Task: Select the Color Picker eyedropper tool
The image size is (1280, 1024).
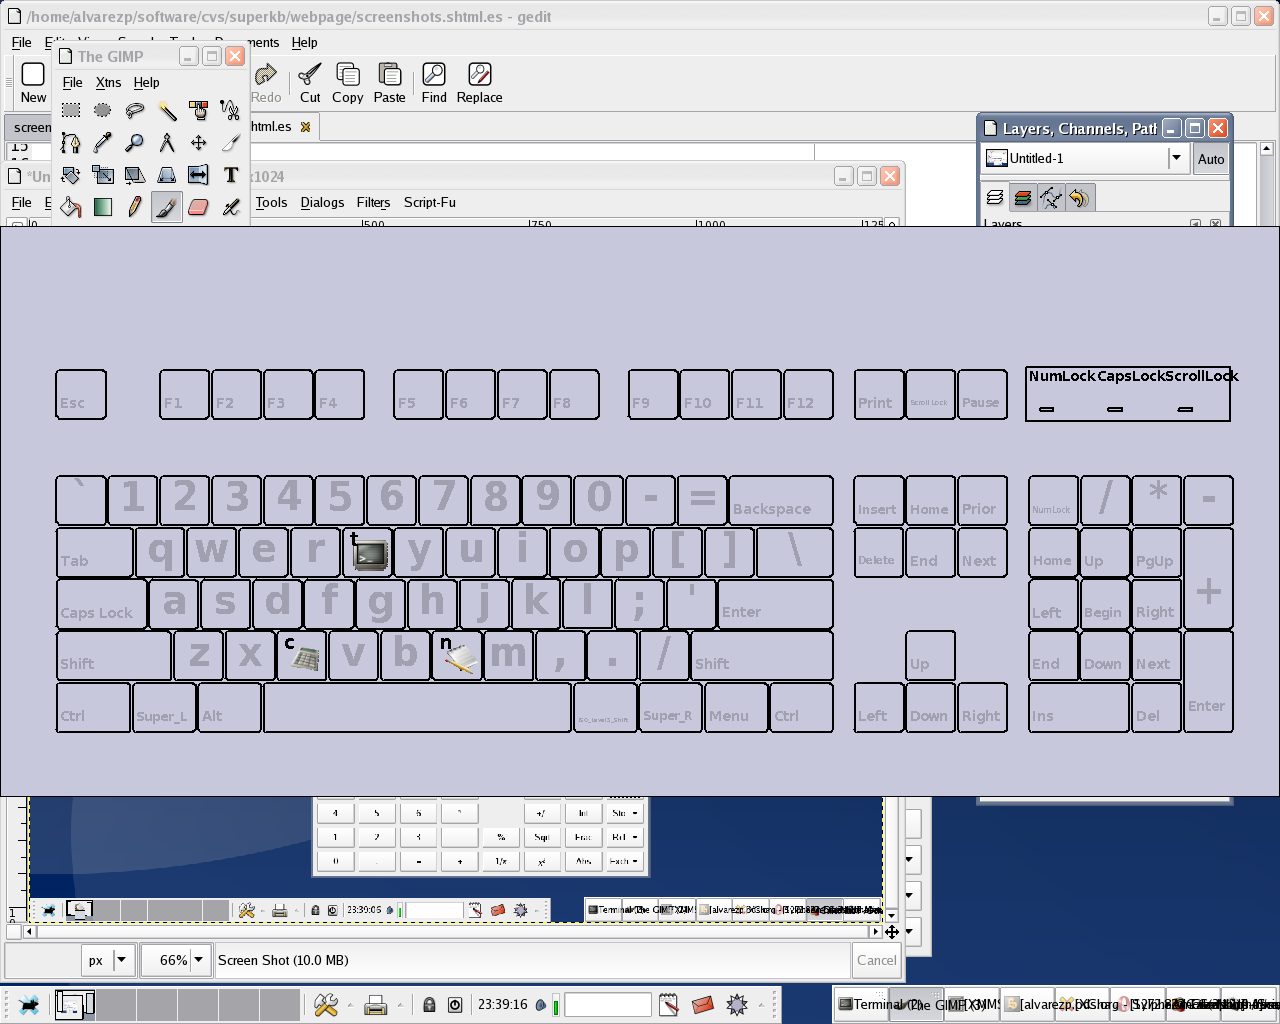Action: (x=103, y=143)
